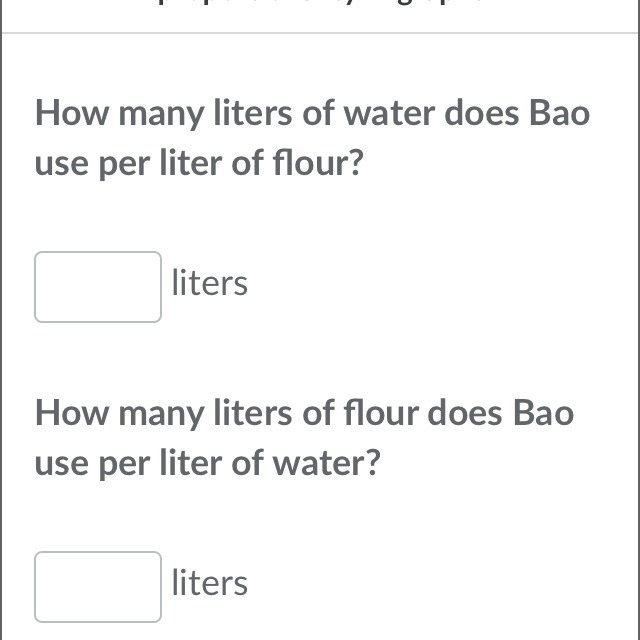Image resolution: width=640 pixels, height=640 pixels.
Task: Click the word "does" in the second question
Action: point(466,413)
